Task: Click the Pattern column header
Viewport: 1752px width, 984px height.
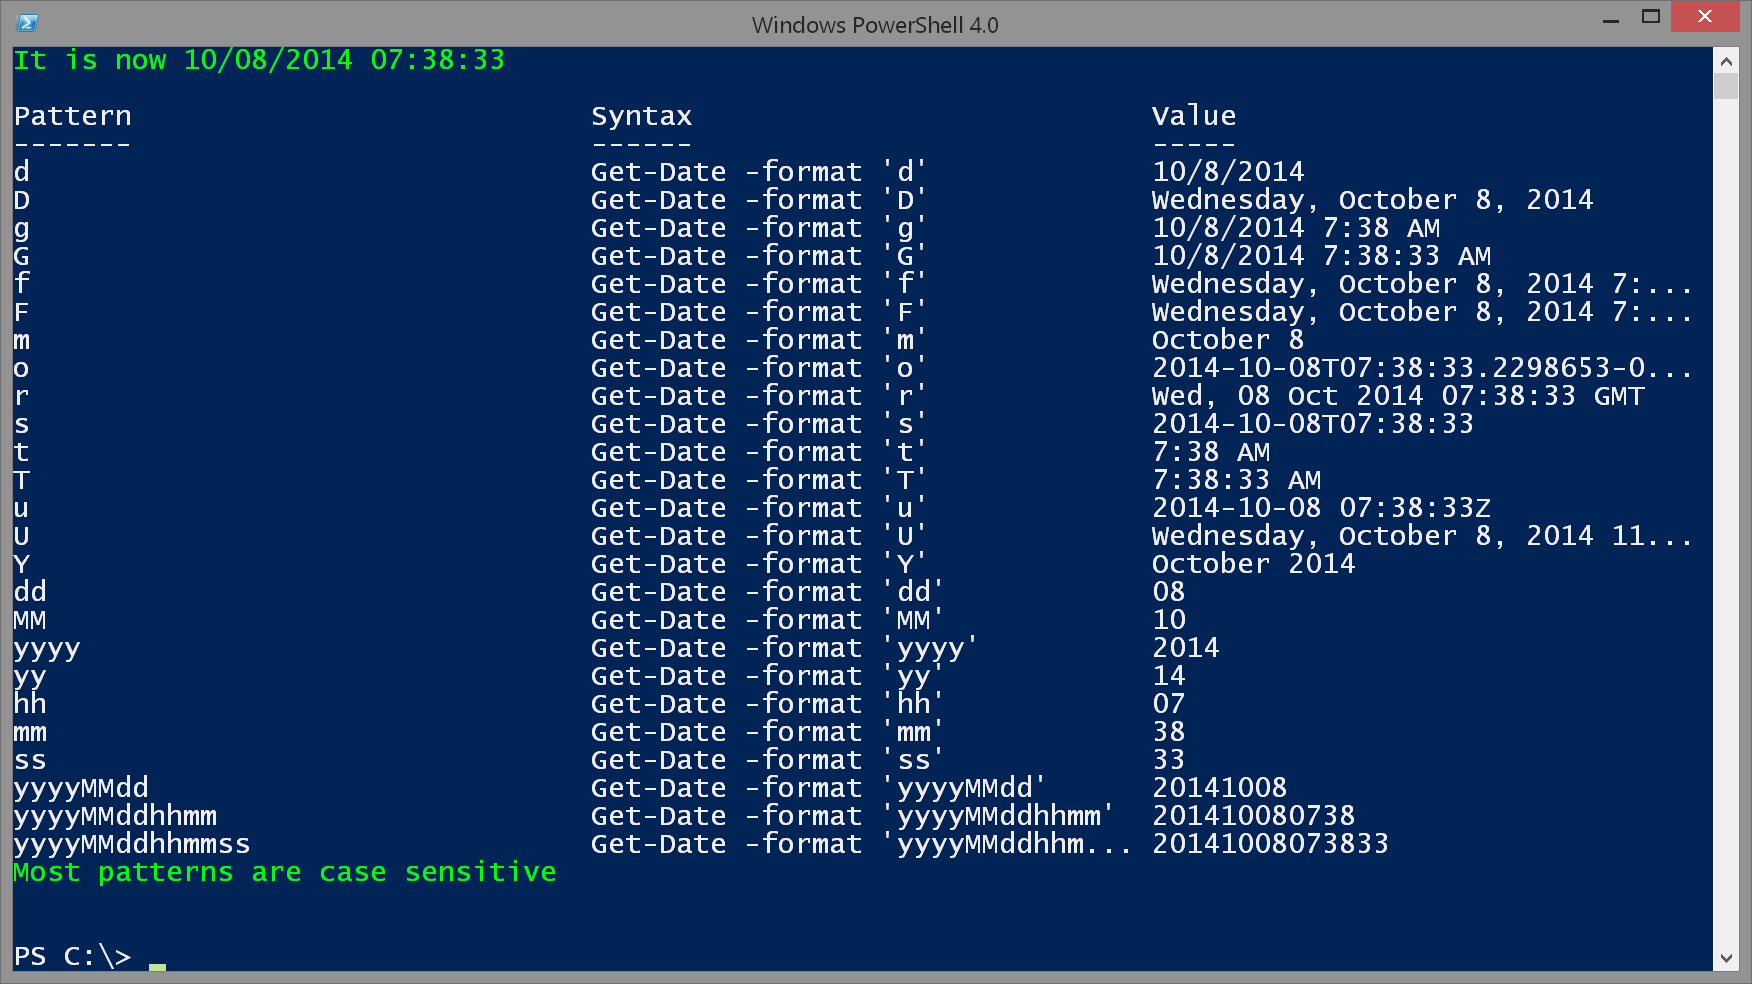Action: click(x=72, y=115)
